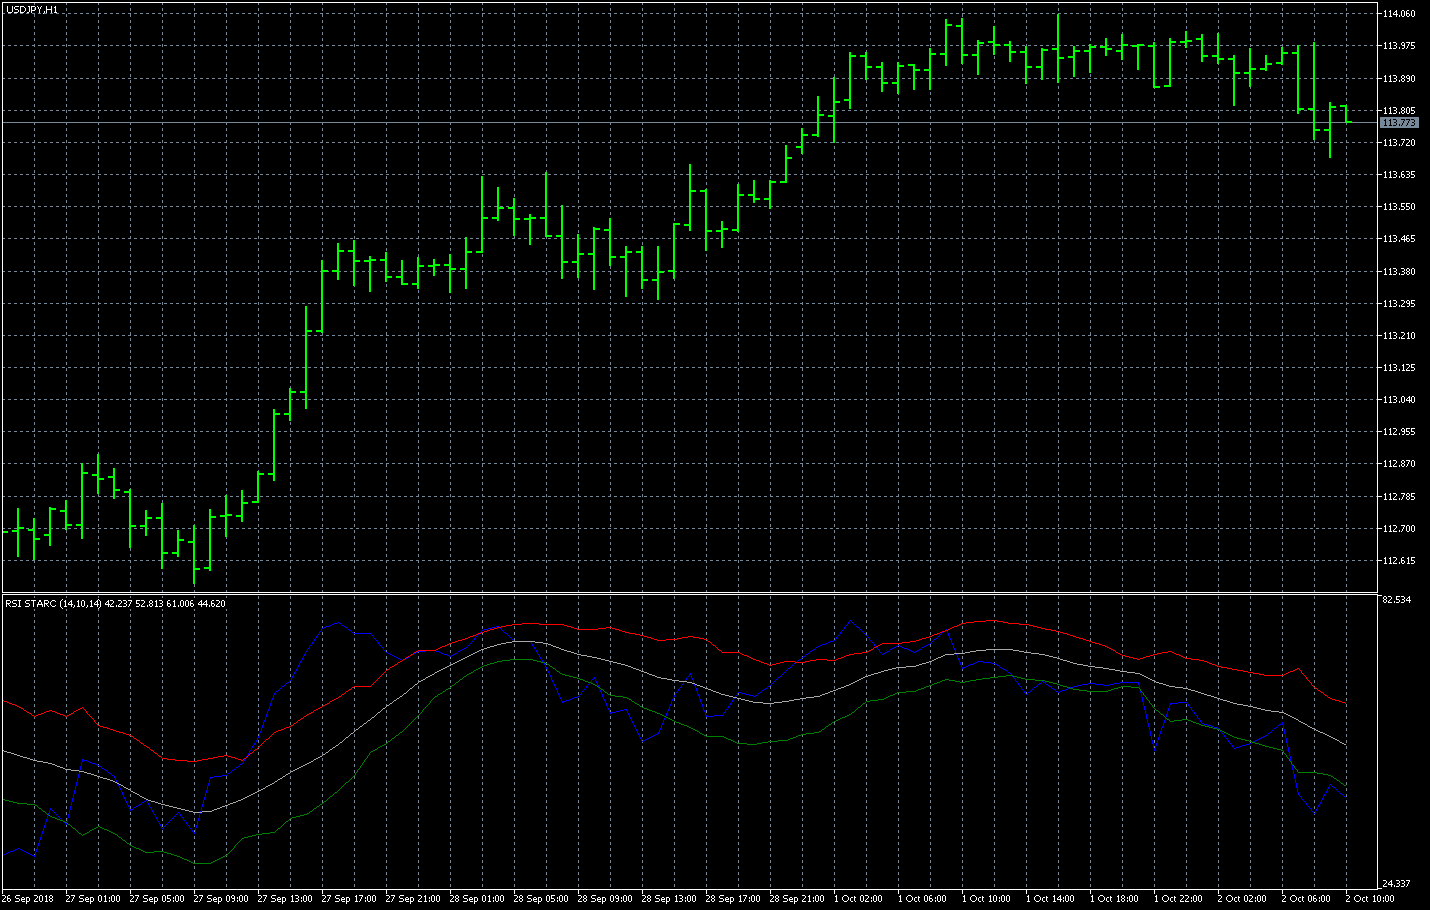Click the 112.615 price axis label

(x=1398, y=561)
